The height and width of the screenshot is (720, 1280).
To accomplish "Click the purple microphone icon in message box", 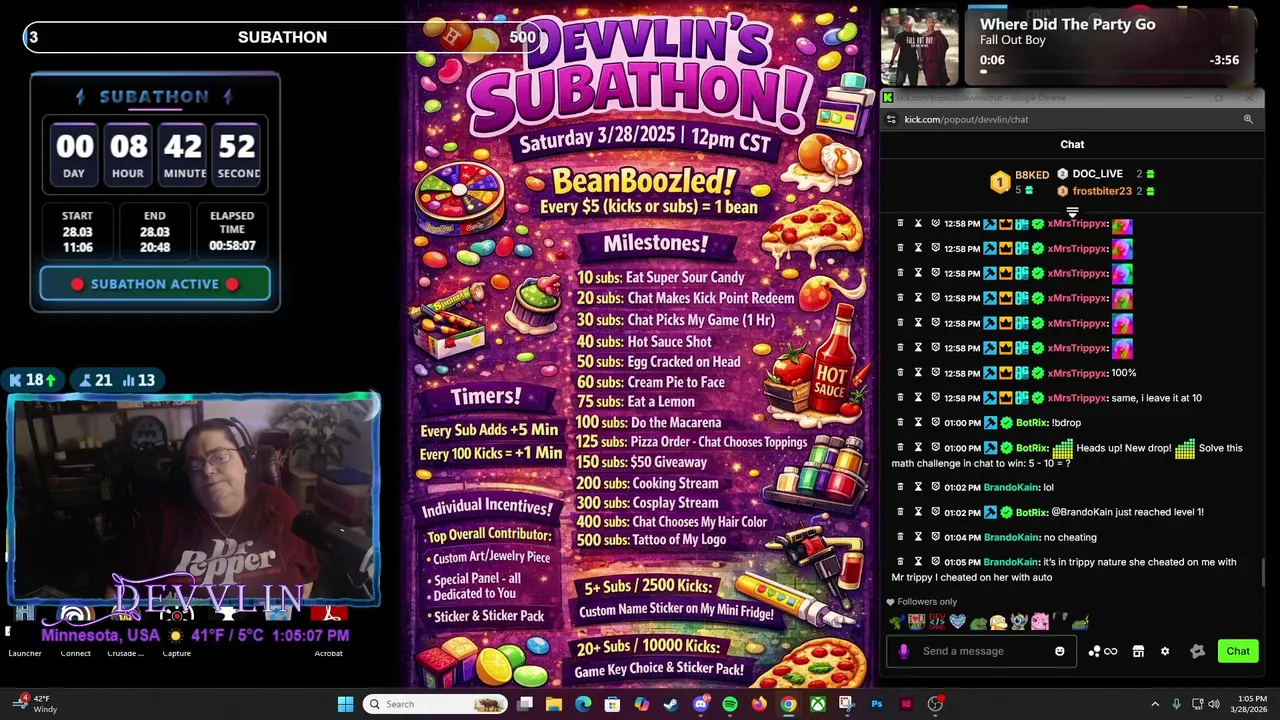I will [904, 651].
